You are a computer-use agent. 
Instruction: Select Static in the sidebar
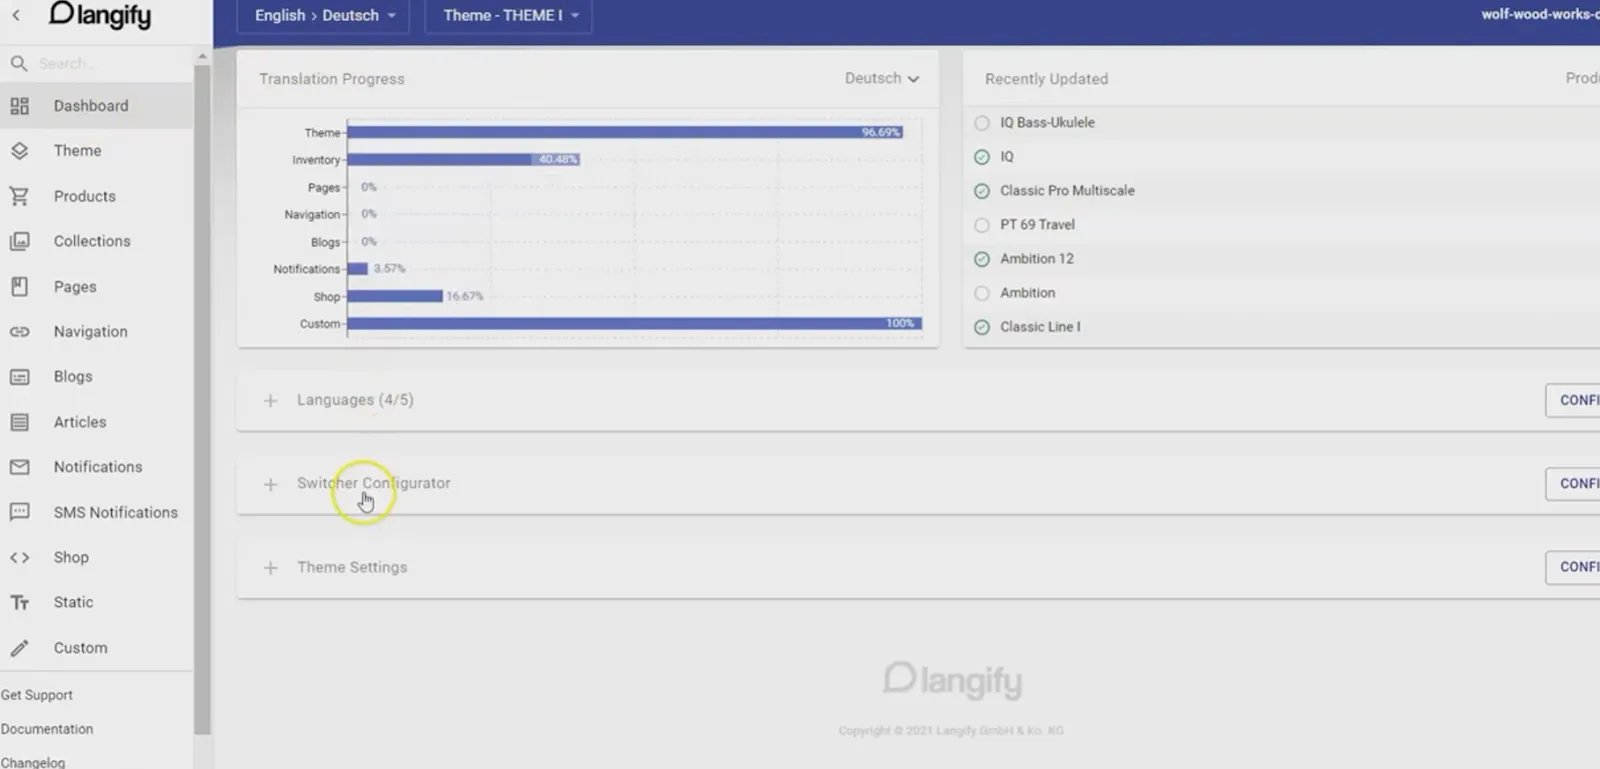coord(97,603)
